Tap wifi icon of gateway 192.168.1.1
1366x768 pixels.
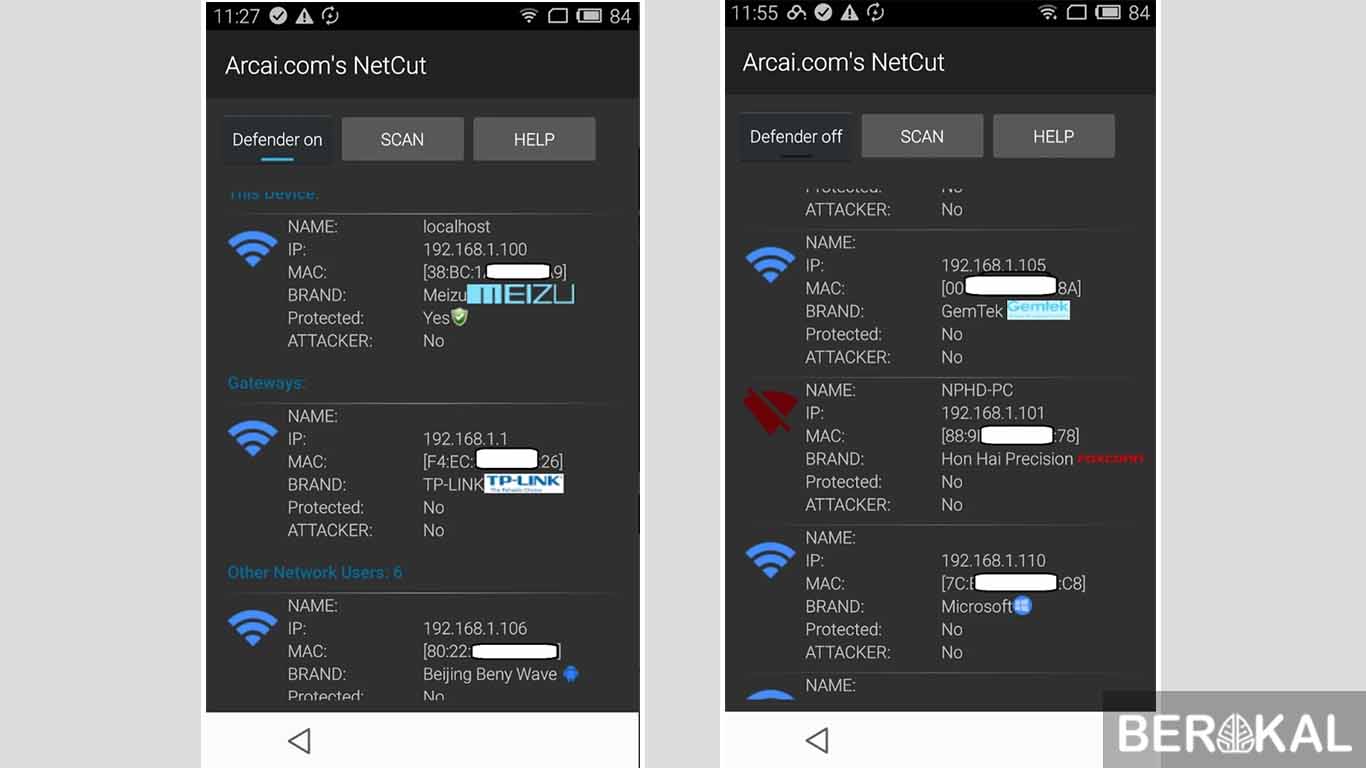tap(252, 437)
